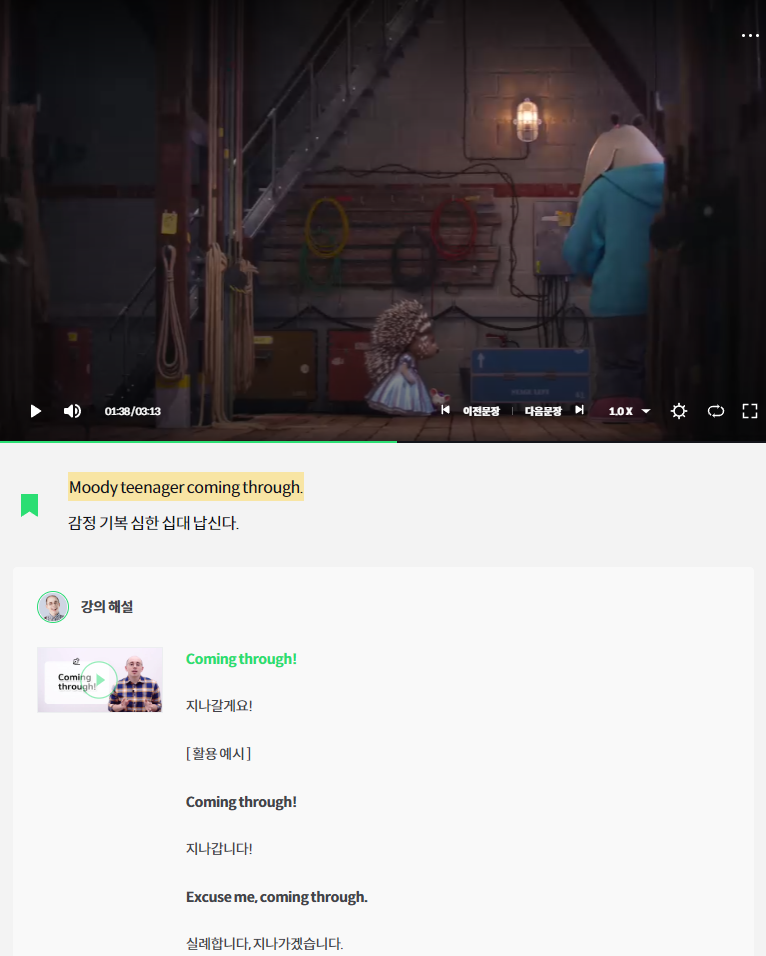Click the text '지나갑니다!'

click(x=219, y=849)
